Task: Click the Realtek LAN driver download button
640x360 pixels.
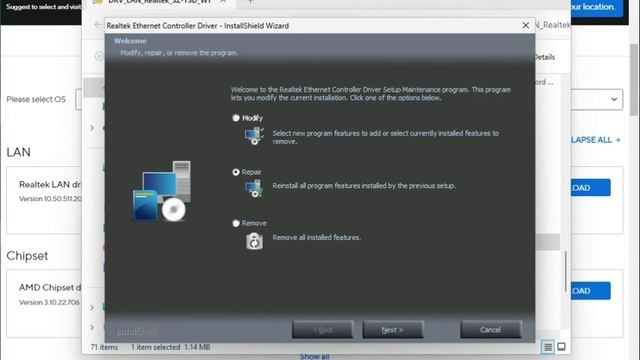Action: pos(591,188)
